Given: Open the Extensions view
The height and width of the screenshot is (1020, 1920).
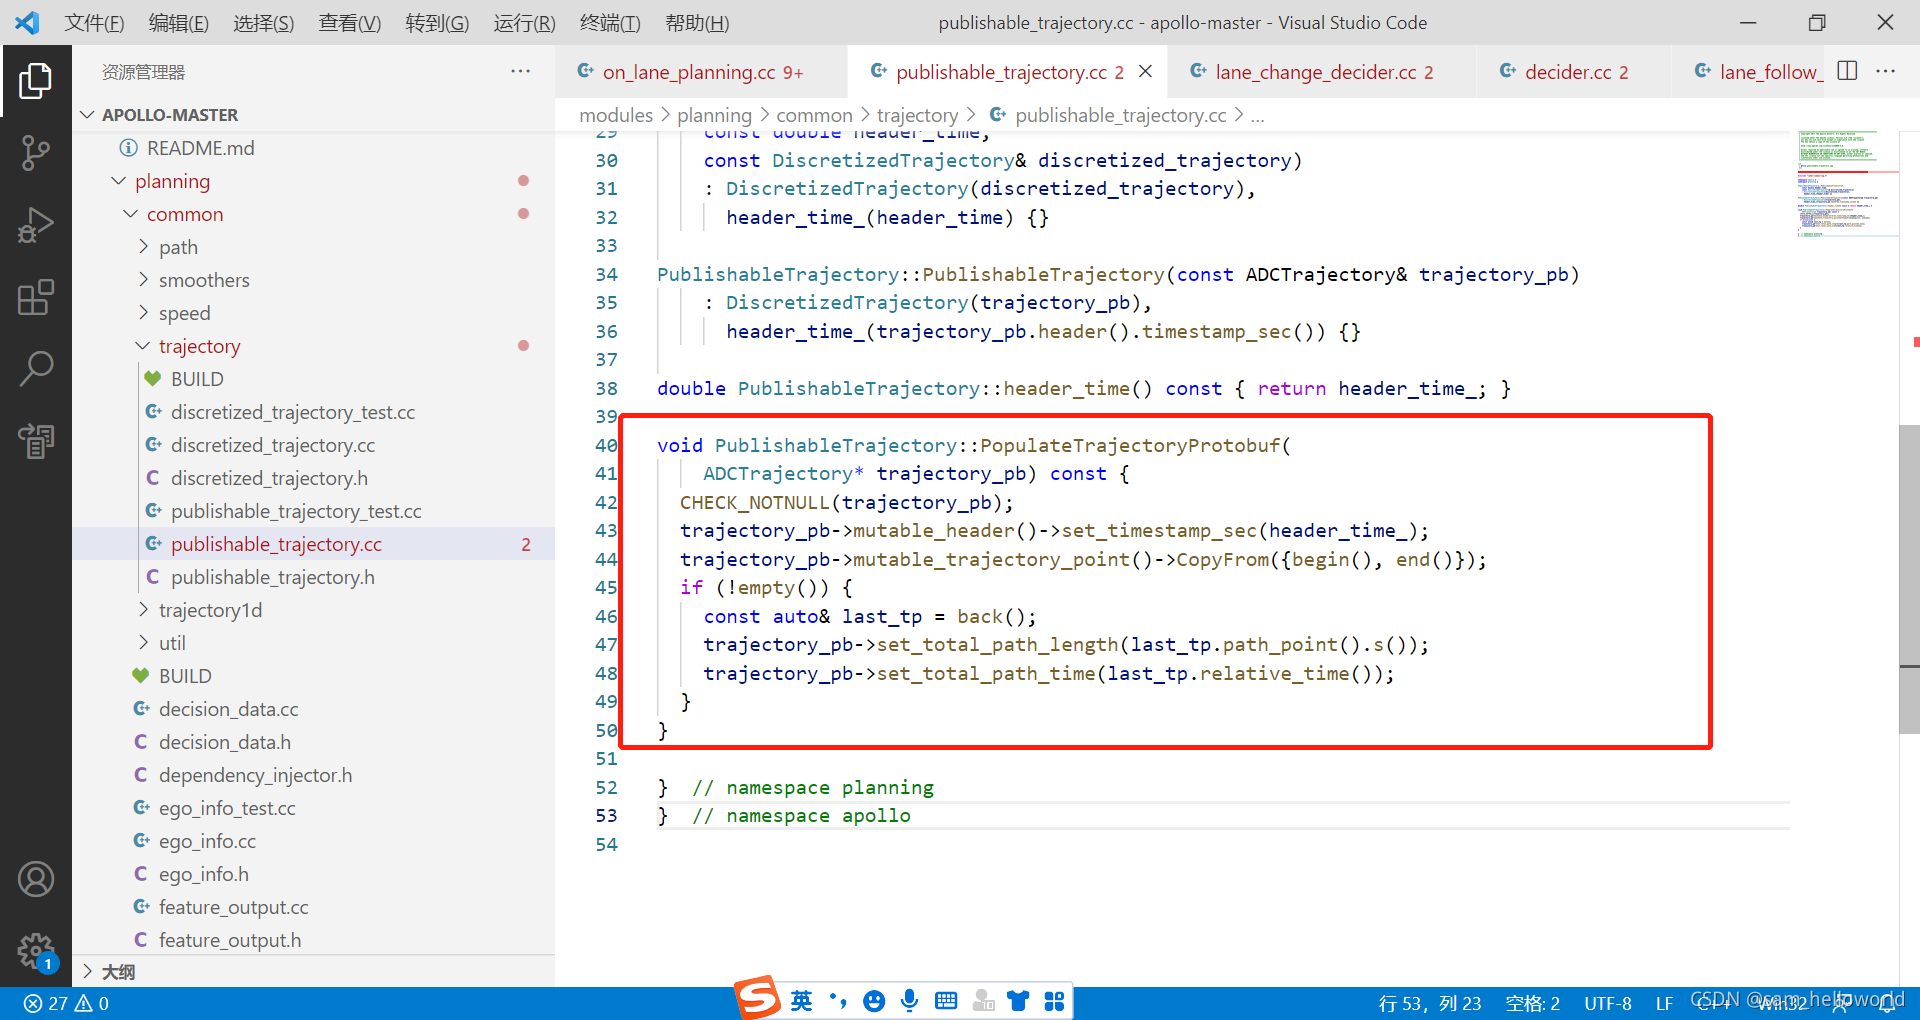Looking at the screenshot, I should 35,297.
